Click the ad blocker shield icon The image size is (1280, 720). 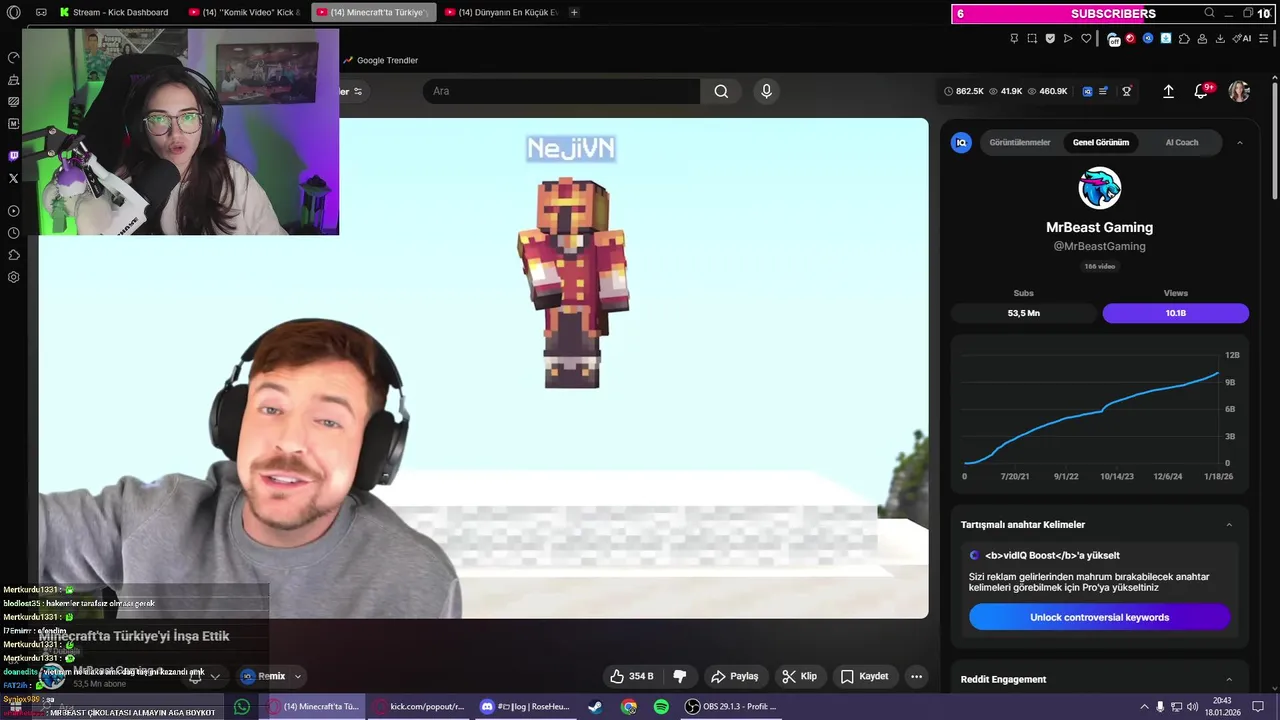pos(1050,39)
